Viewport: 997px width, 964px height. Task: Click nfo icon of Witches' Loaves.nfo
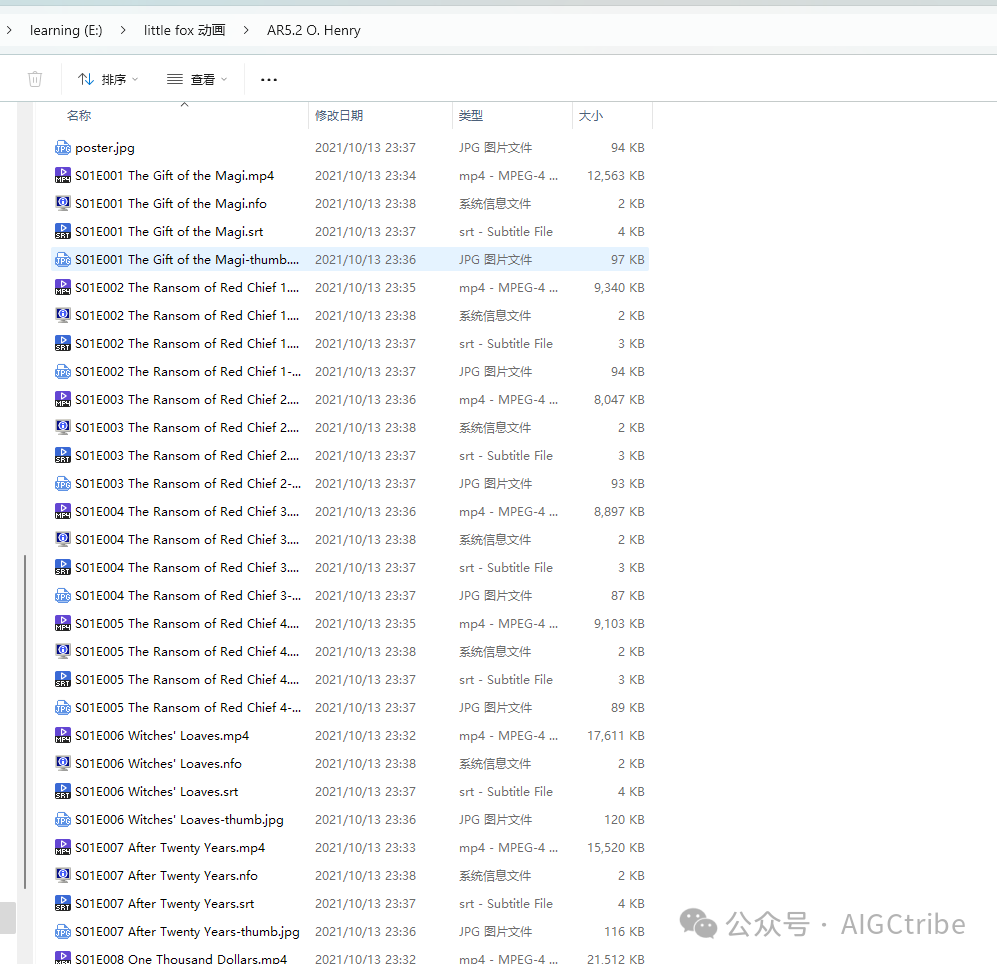pos(63,763)
